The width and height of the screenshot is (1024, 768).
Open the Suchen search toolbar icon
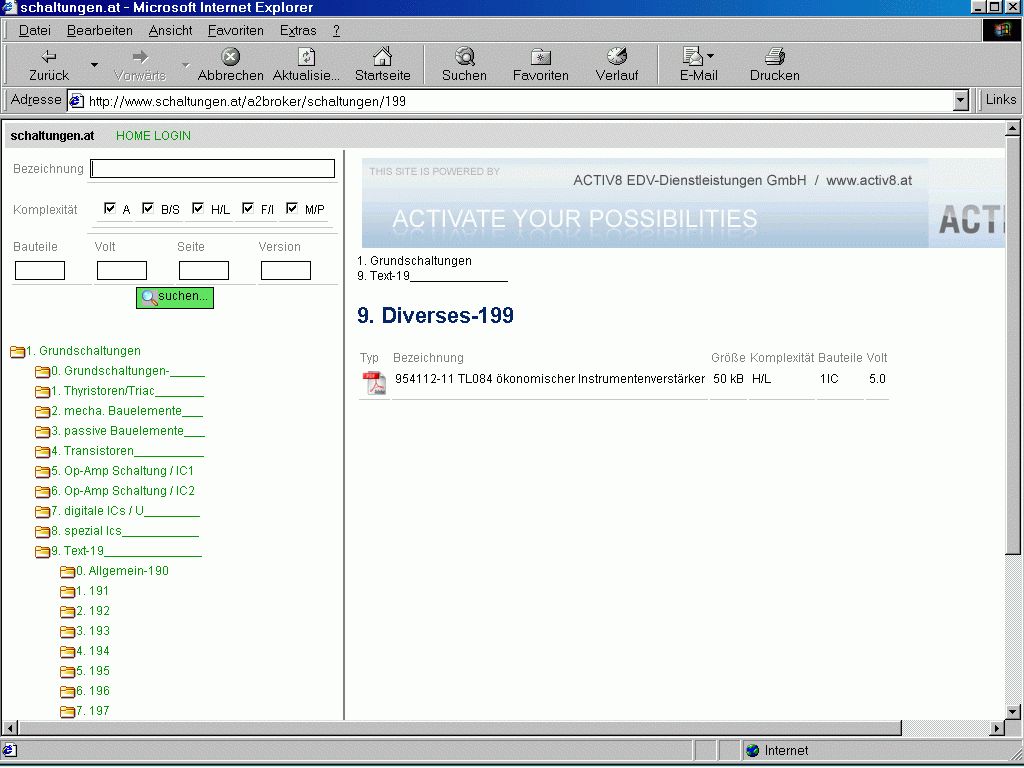coord(464,57)
